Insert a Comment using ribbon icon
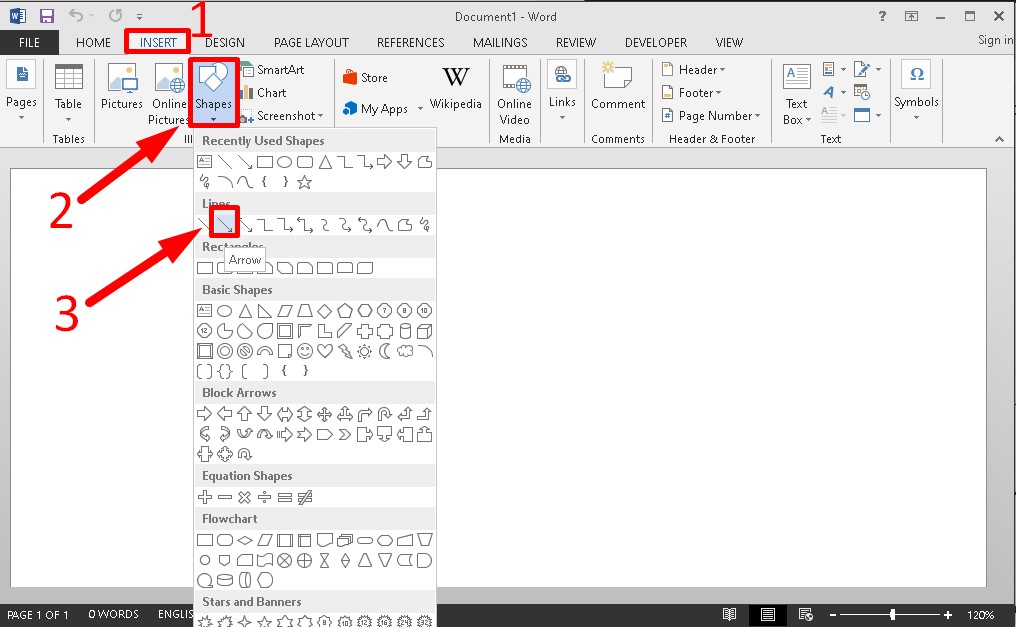1016x627 pixels. click(x=617, y=88)
